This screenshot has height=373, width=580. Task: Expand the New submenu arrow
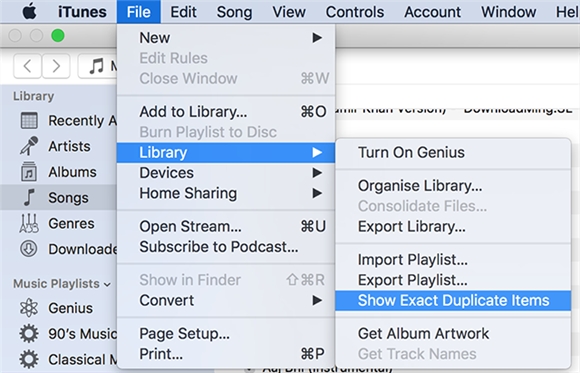click(x=317, y=38)
